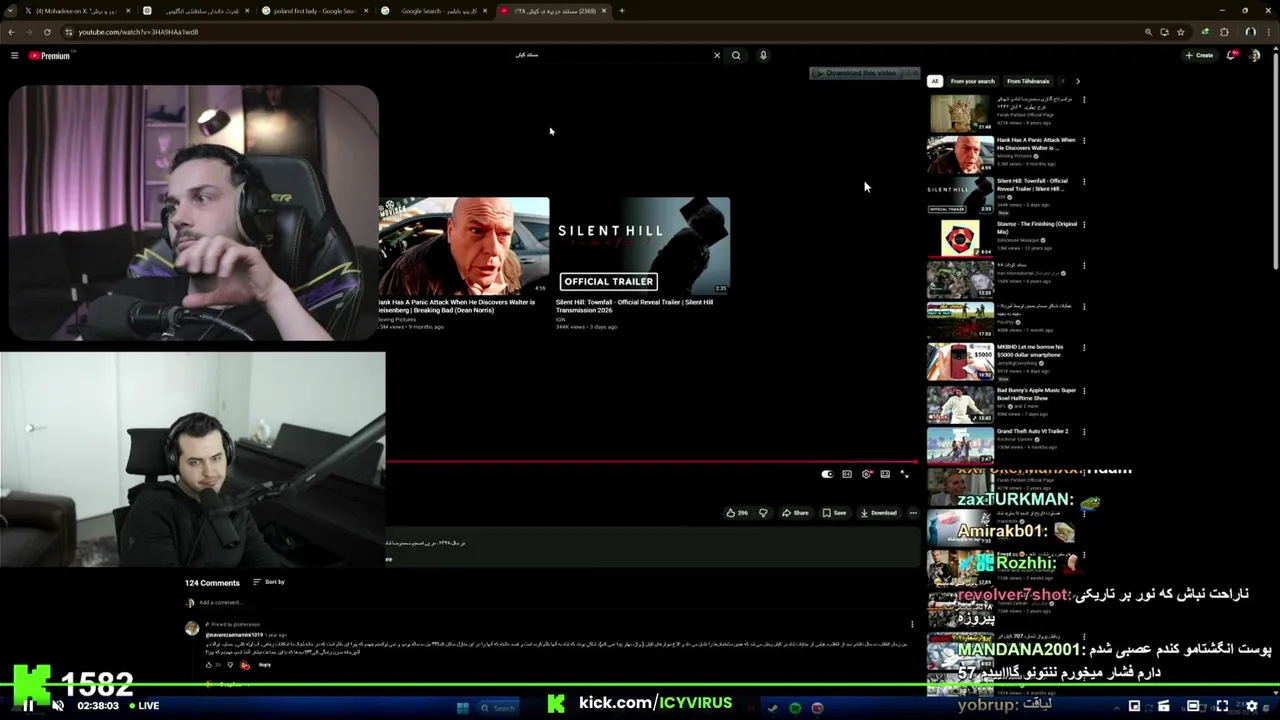Toggle YouTube subtitles captions button
Viewport: 1280px width, 720px height.
pyautogui.click(x=847, y=474)
